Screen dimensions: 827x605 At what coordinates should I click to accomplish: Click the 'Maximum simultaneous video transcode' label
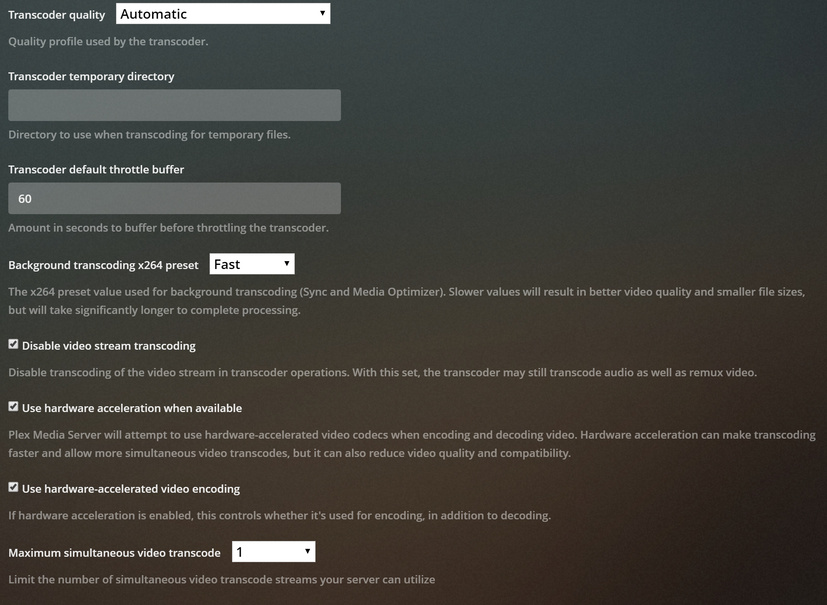click(114, 553)
